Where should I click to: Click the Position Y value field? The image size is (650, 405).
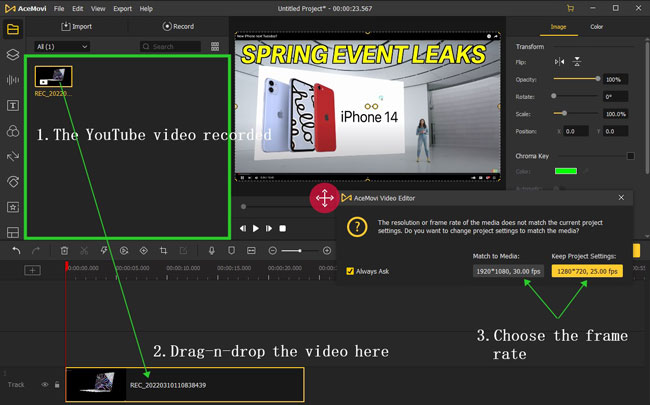pos(616,131)
